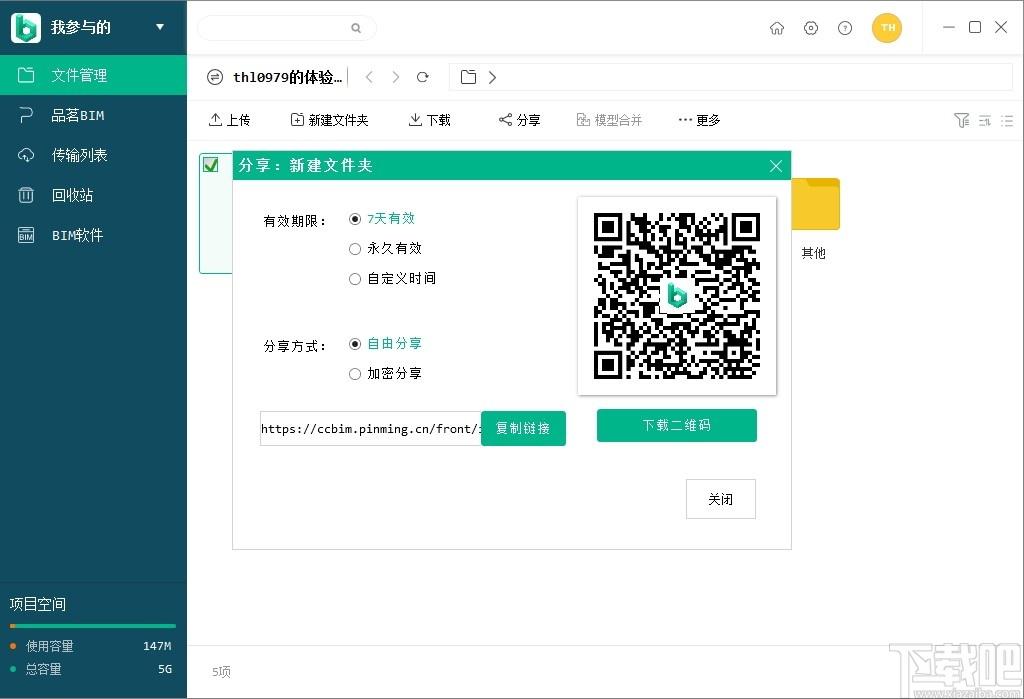Click thl0979的体验 project name
This screenshot has width=1024, height=699.
coord(287,77)
